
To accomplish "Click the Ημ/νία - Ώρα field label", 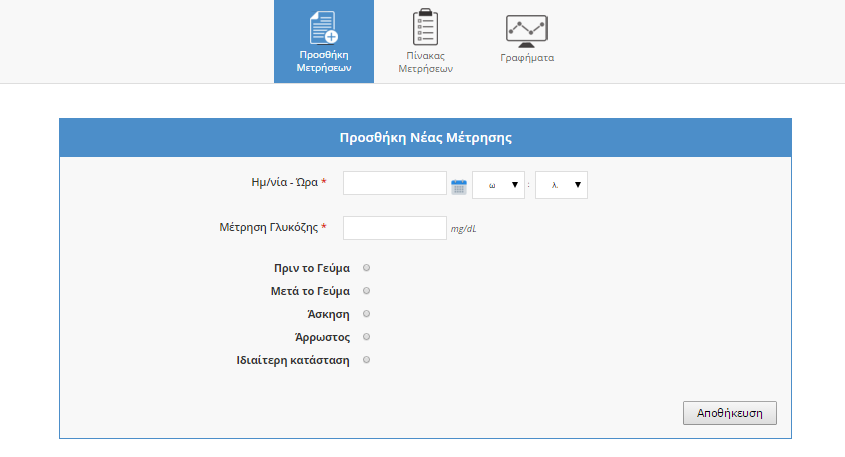I will click(285, 183).
